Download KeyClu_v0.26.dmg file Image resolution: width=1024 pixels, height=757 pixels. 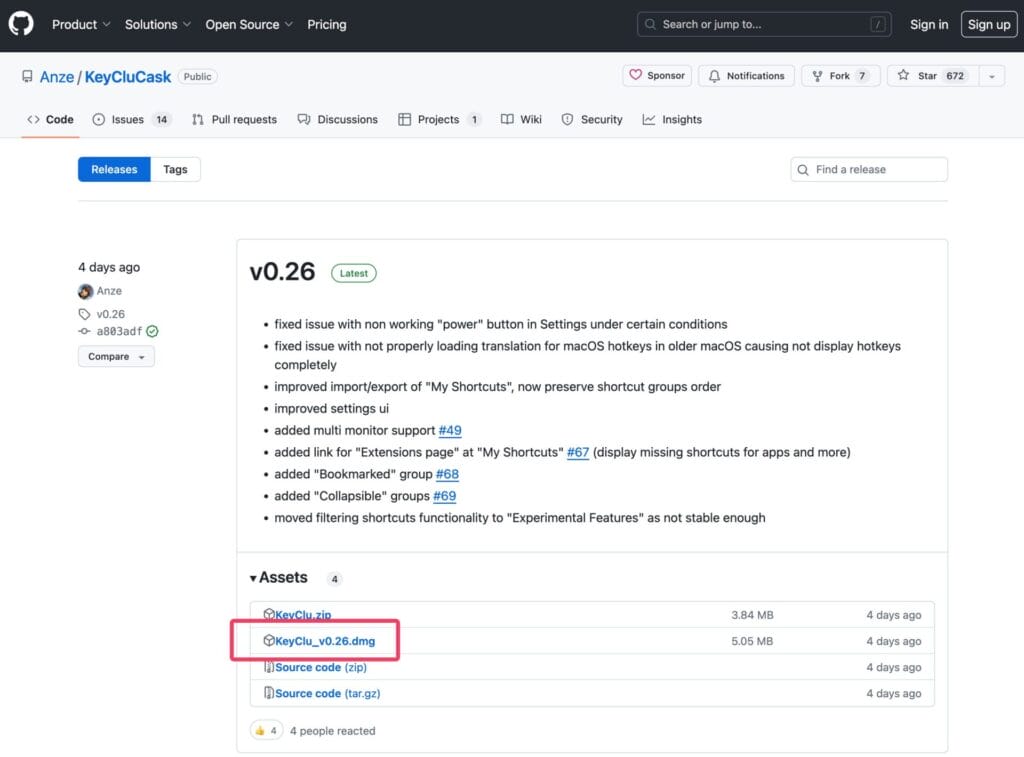click(325, 641)
